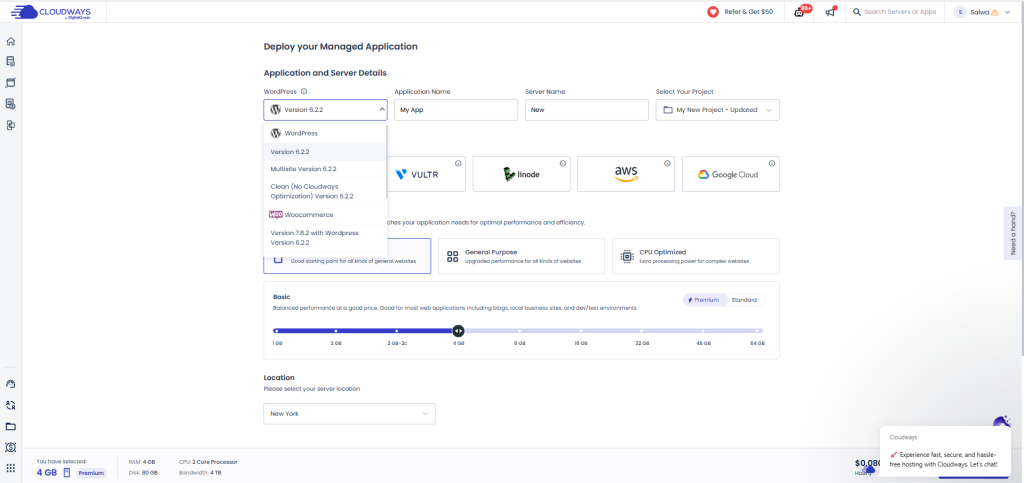
Task: Click the AWS info icon
Action: pos(667,163)
